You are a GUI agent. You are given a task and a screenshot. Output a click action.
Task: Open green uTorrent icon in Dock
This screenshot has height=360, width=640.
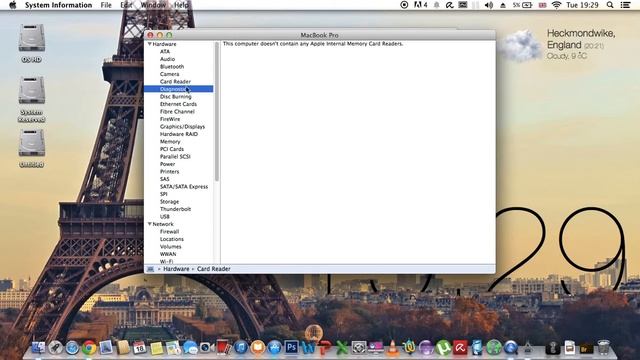(443, 348)
